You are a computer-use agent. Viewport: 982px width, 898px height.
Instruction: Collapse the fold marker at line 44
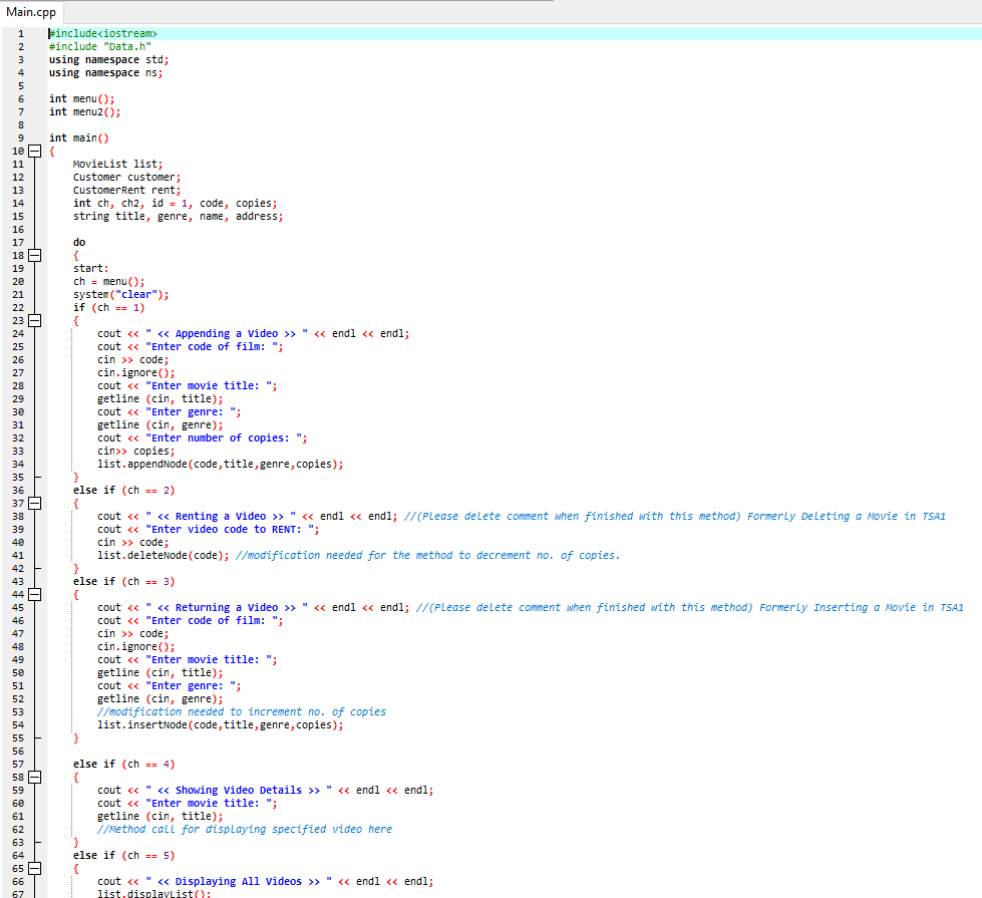coord(35,594)
